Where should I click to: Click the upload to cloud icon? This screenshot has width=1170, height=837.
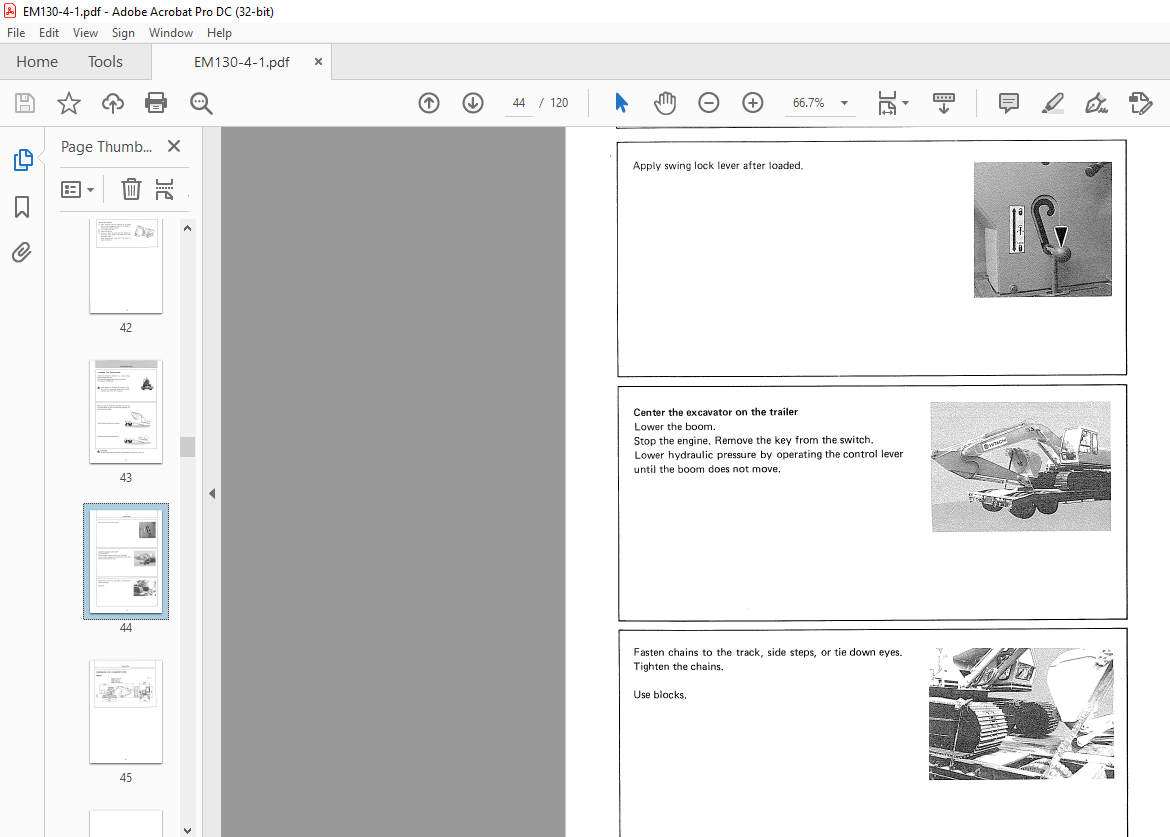[113, 103]
